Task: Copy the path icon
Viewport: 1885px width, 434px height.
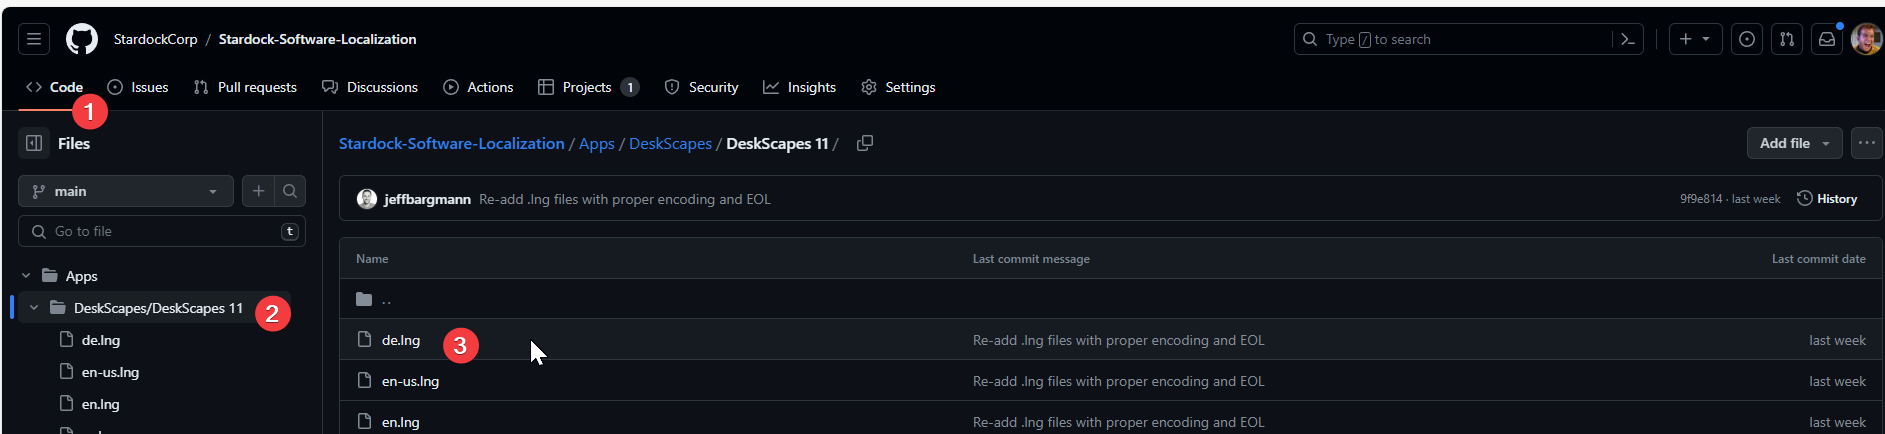Action: click(865, 143)
